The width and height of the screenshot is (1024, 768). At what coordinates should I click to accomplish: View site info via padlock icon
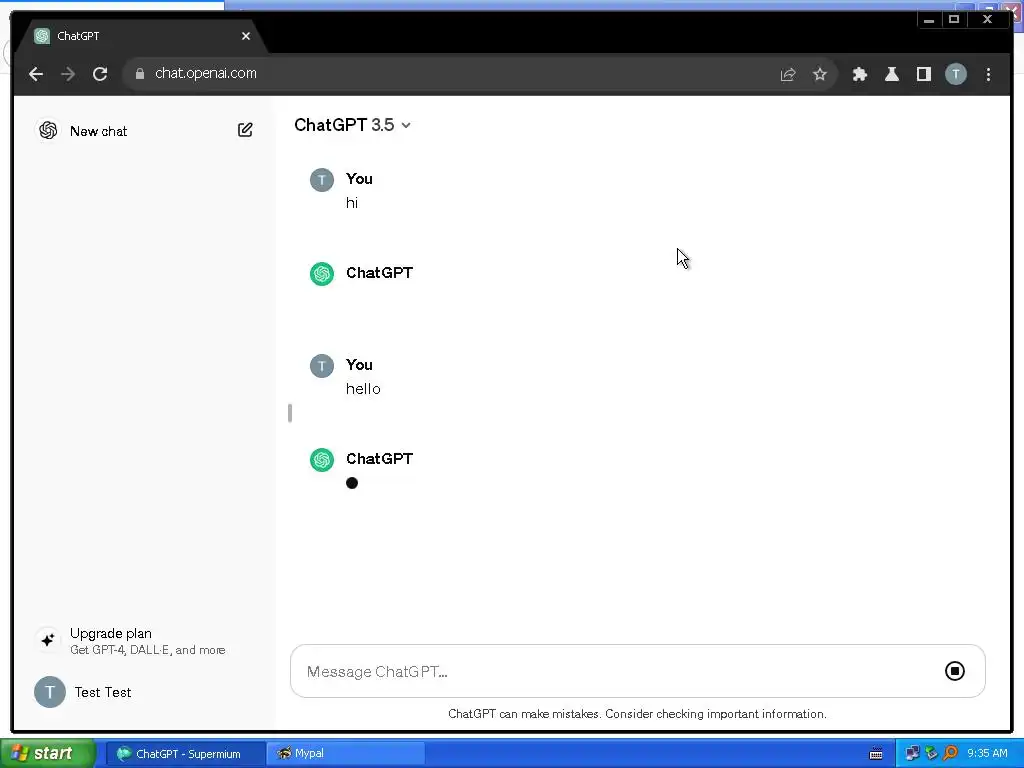coord(140,74)
